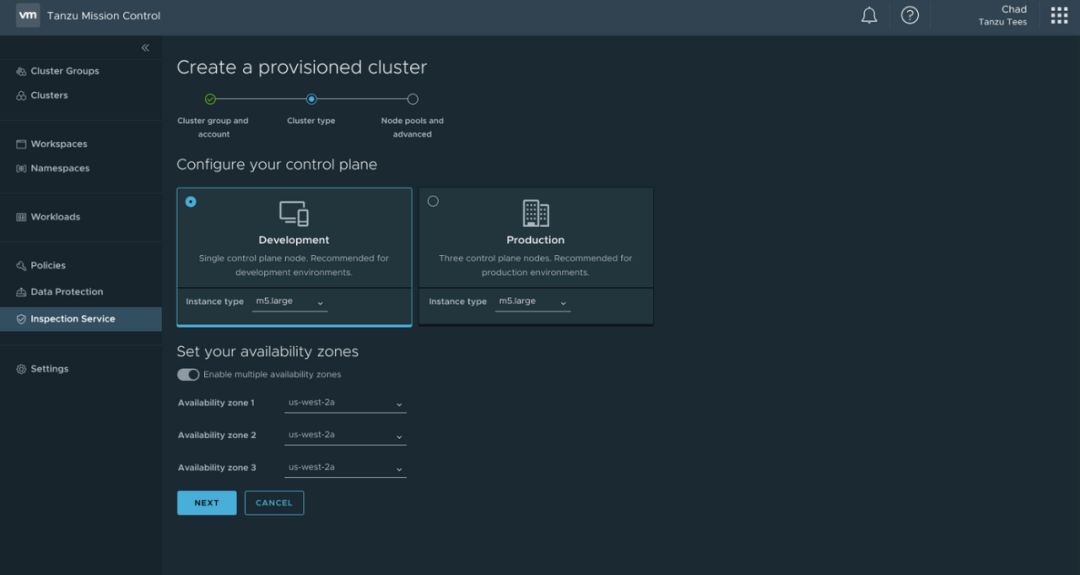Open the notifications bell
1080x575 pixels.
tap(869, 15)
